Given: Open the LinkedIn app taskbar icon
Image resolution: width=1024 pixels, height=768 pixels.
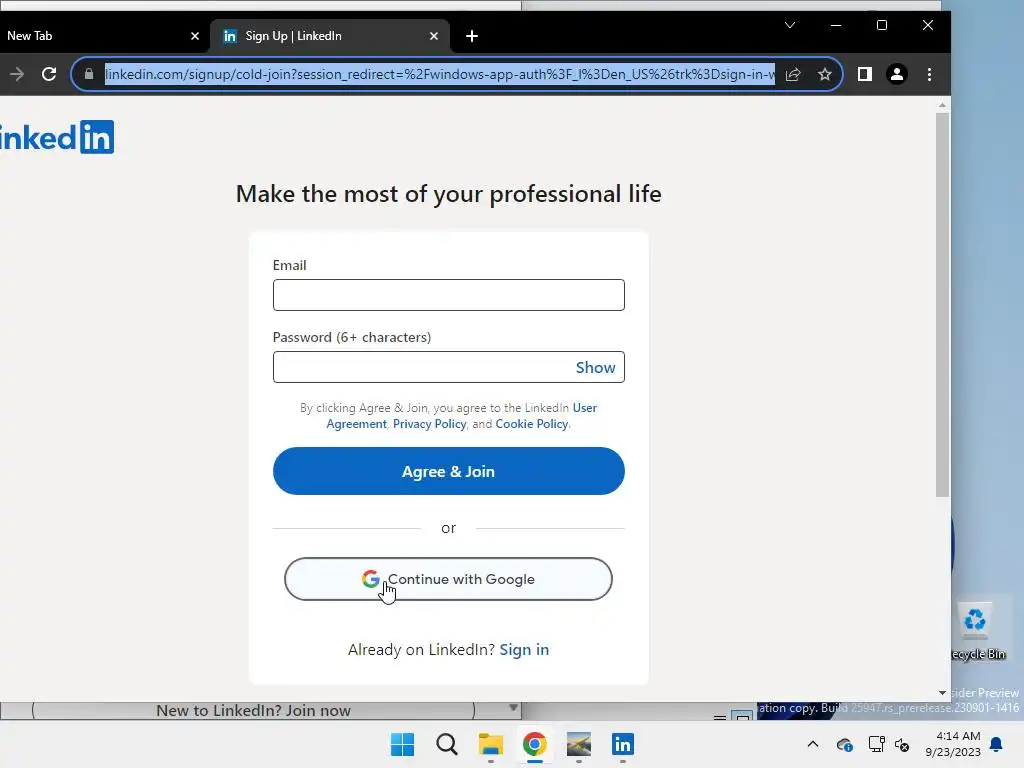Looking at the screenshot, I should pos(622,744).
